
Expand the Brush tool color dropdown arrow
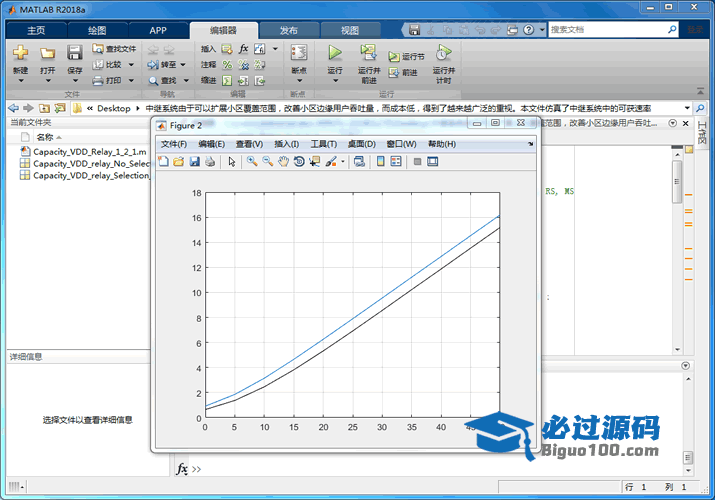[x=343, y=161]
